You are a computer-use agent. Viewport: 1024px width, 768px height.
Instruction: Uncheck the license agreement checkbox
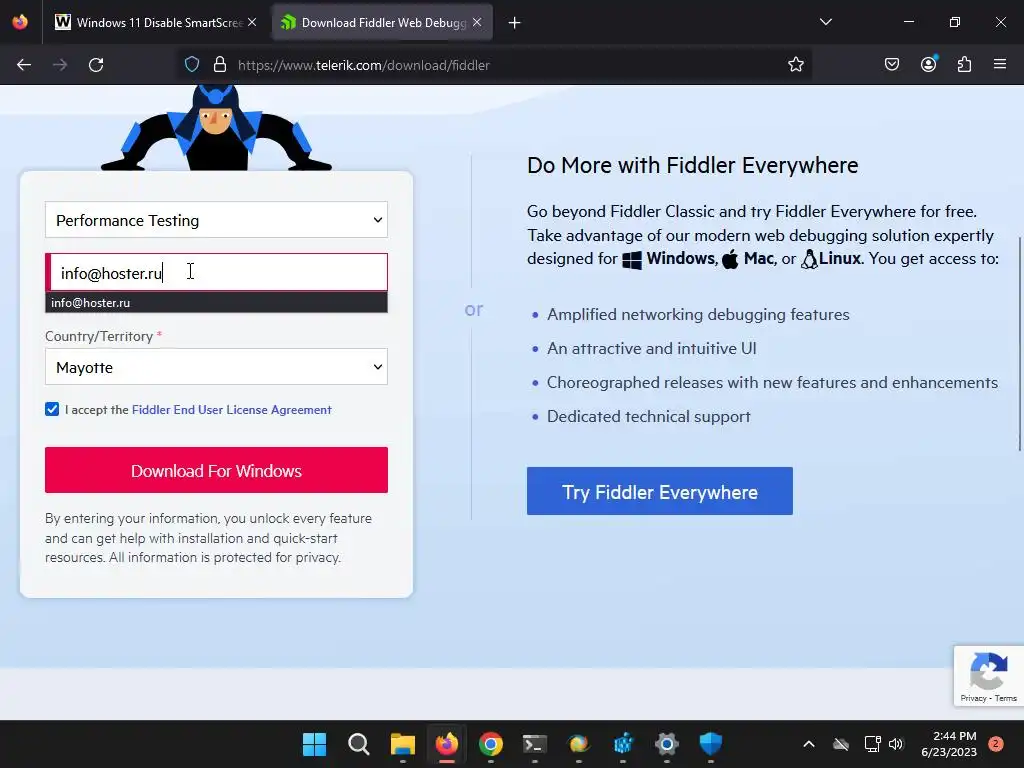(x=52, y=409)
